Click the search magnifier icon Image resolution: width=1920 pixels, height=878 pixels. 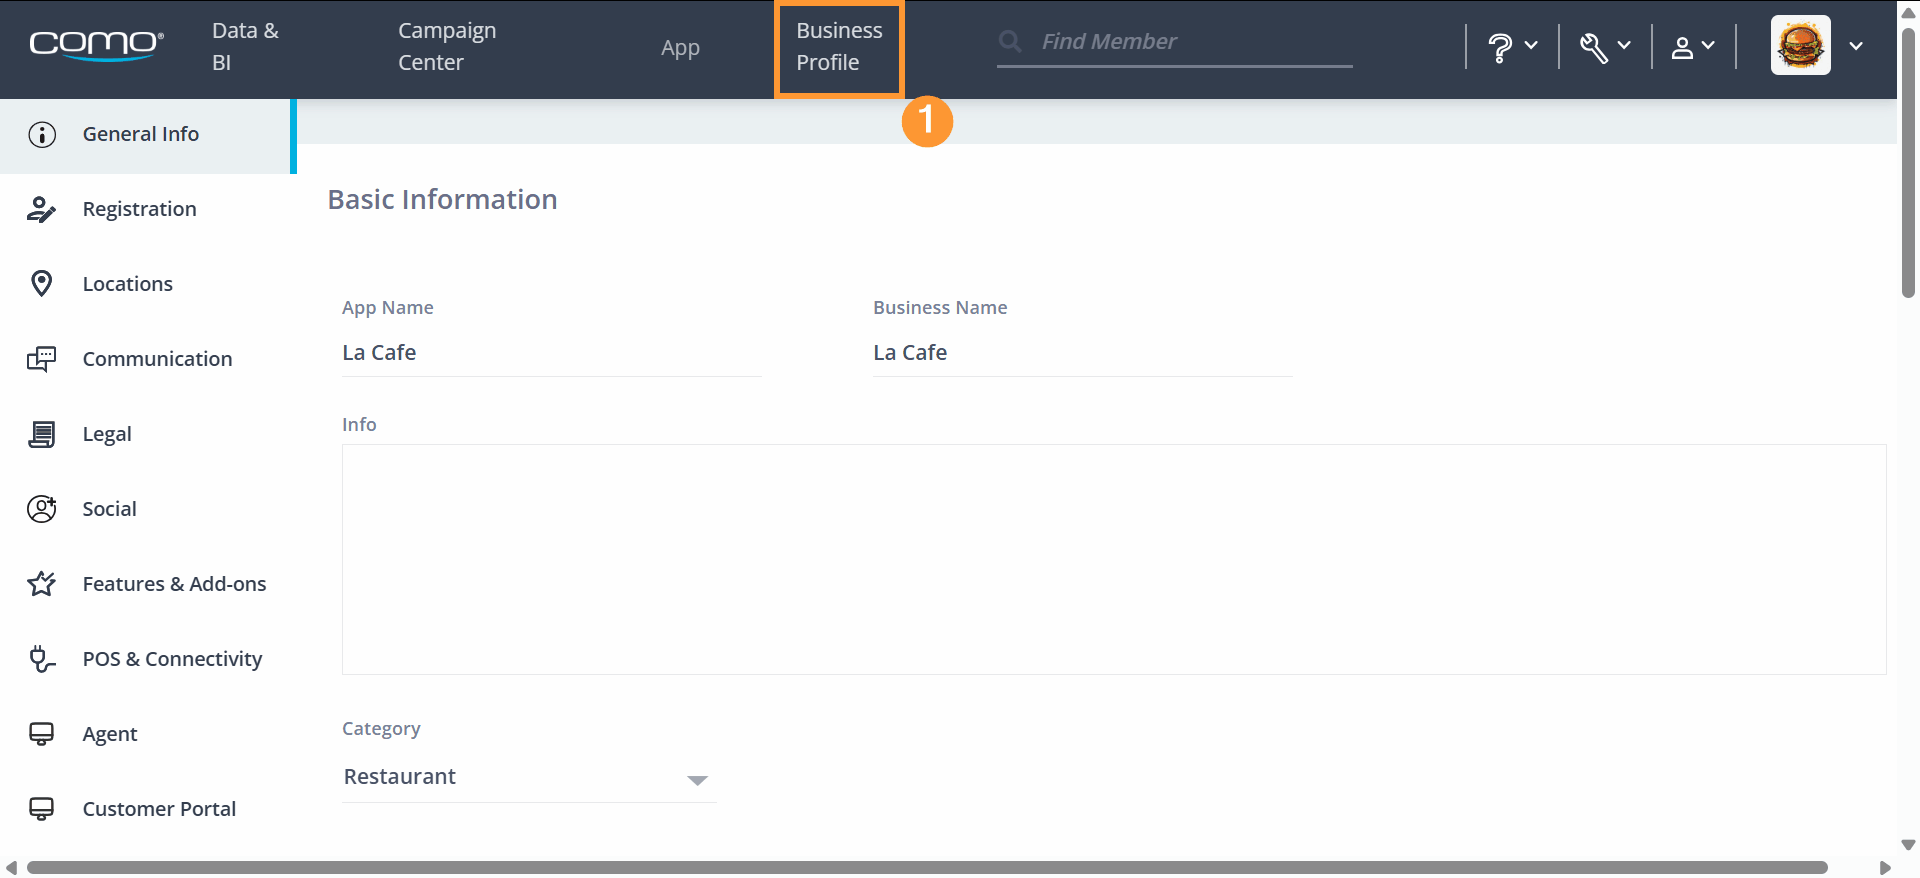point(1010,41)
